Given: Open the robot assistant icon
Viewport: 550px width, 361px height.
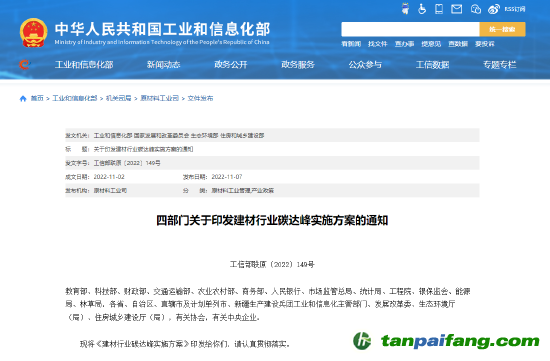Looking at the screenshot, I should coord(405,9).
